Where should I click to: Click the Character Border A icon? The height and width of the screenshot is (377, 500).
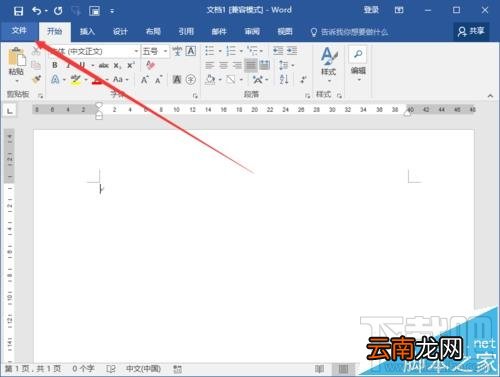tap(190, 51)
